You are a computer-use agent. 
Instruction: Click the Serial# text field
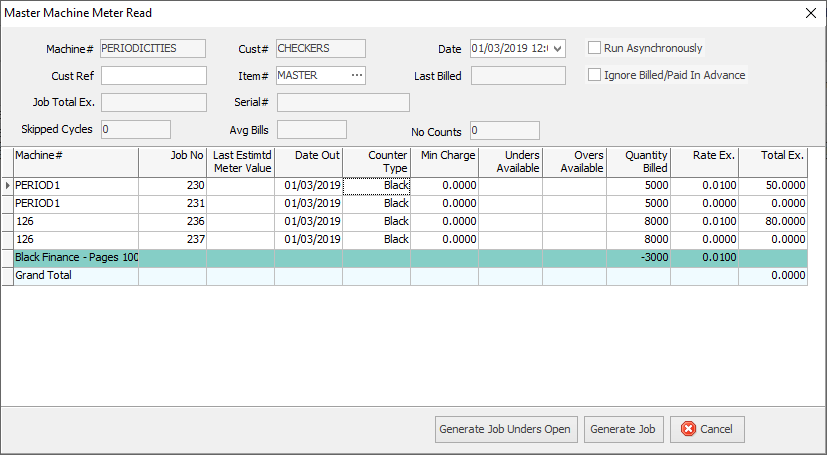343,102
